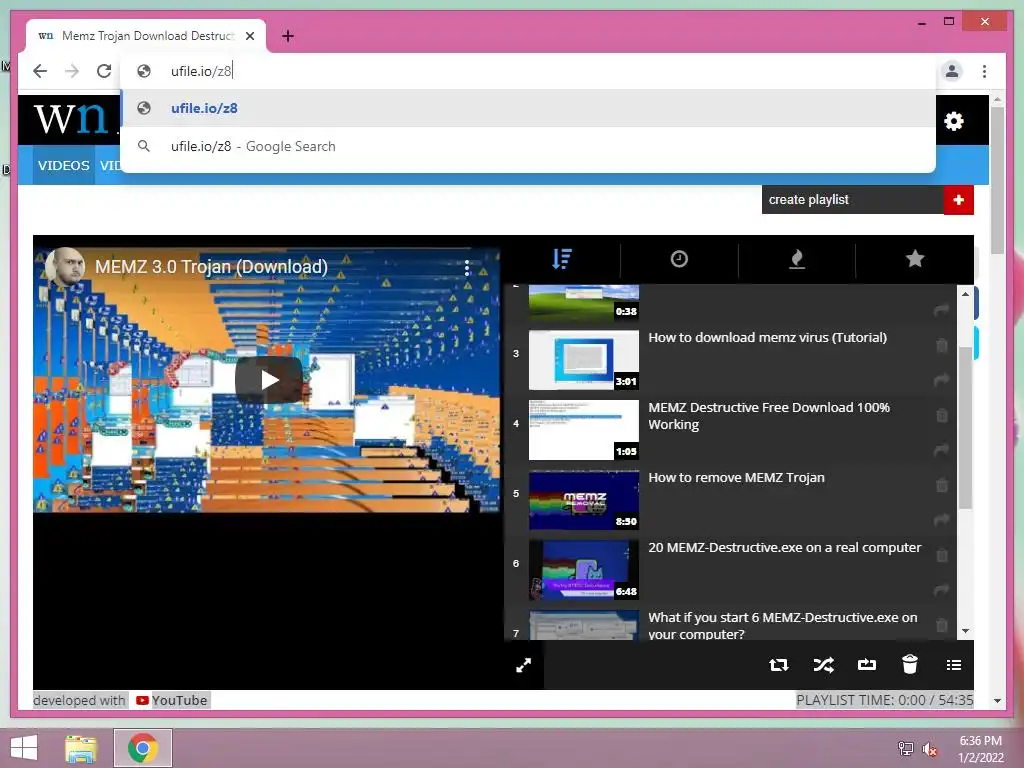1024x768 pixels.
Task: Delete the How to remove MEMZ Trojan item
Action: click(x=942, y=485)
